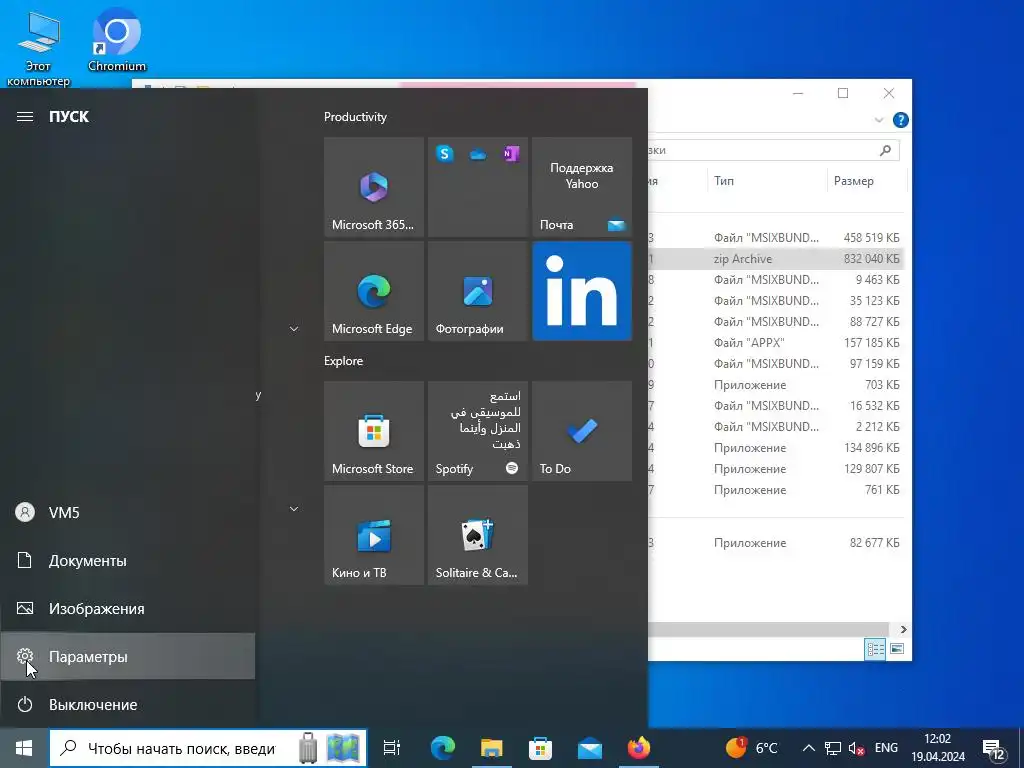Open File Explorer from taskbar
1024x768 pixels.
coord(491,748)
